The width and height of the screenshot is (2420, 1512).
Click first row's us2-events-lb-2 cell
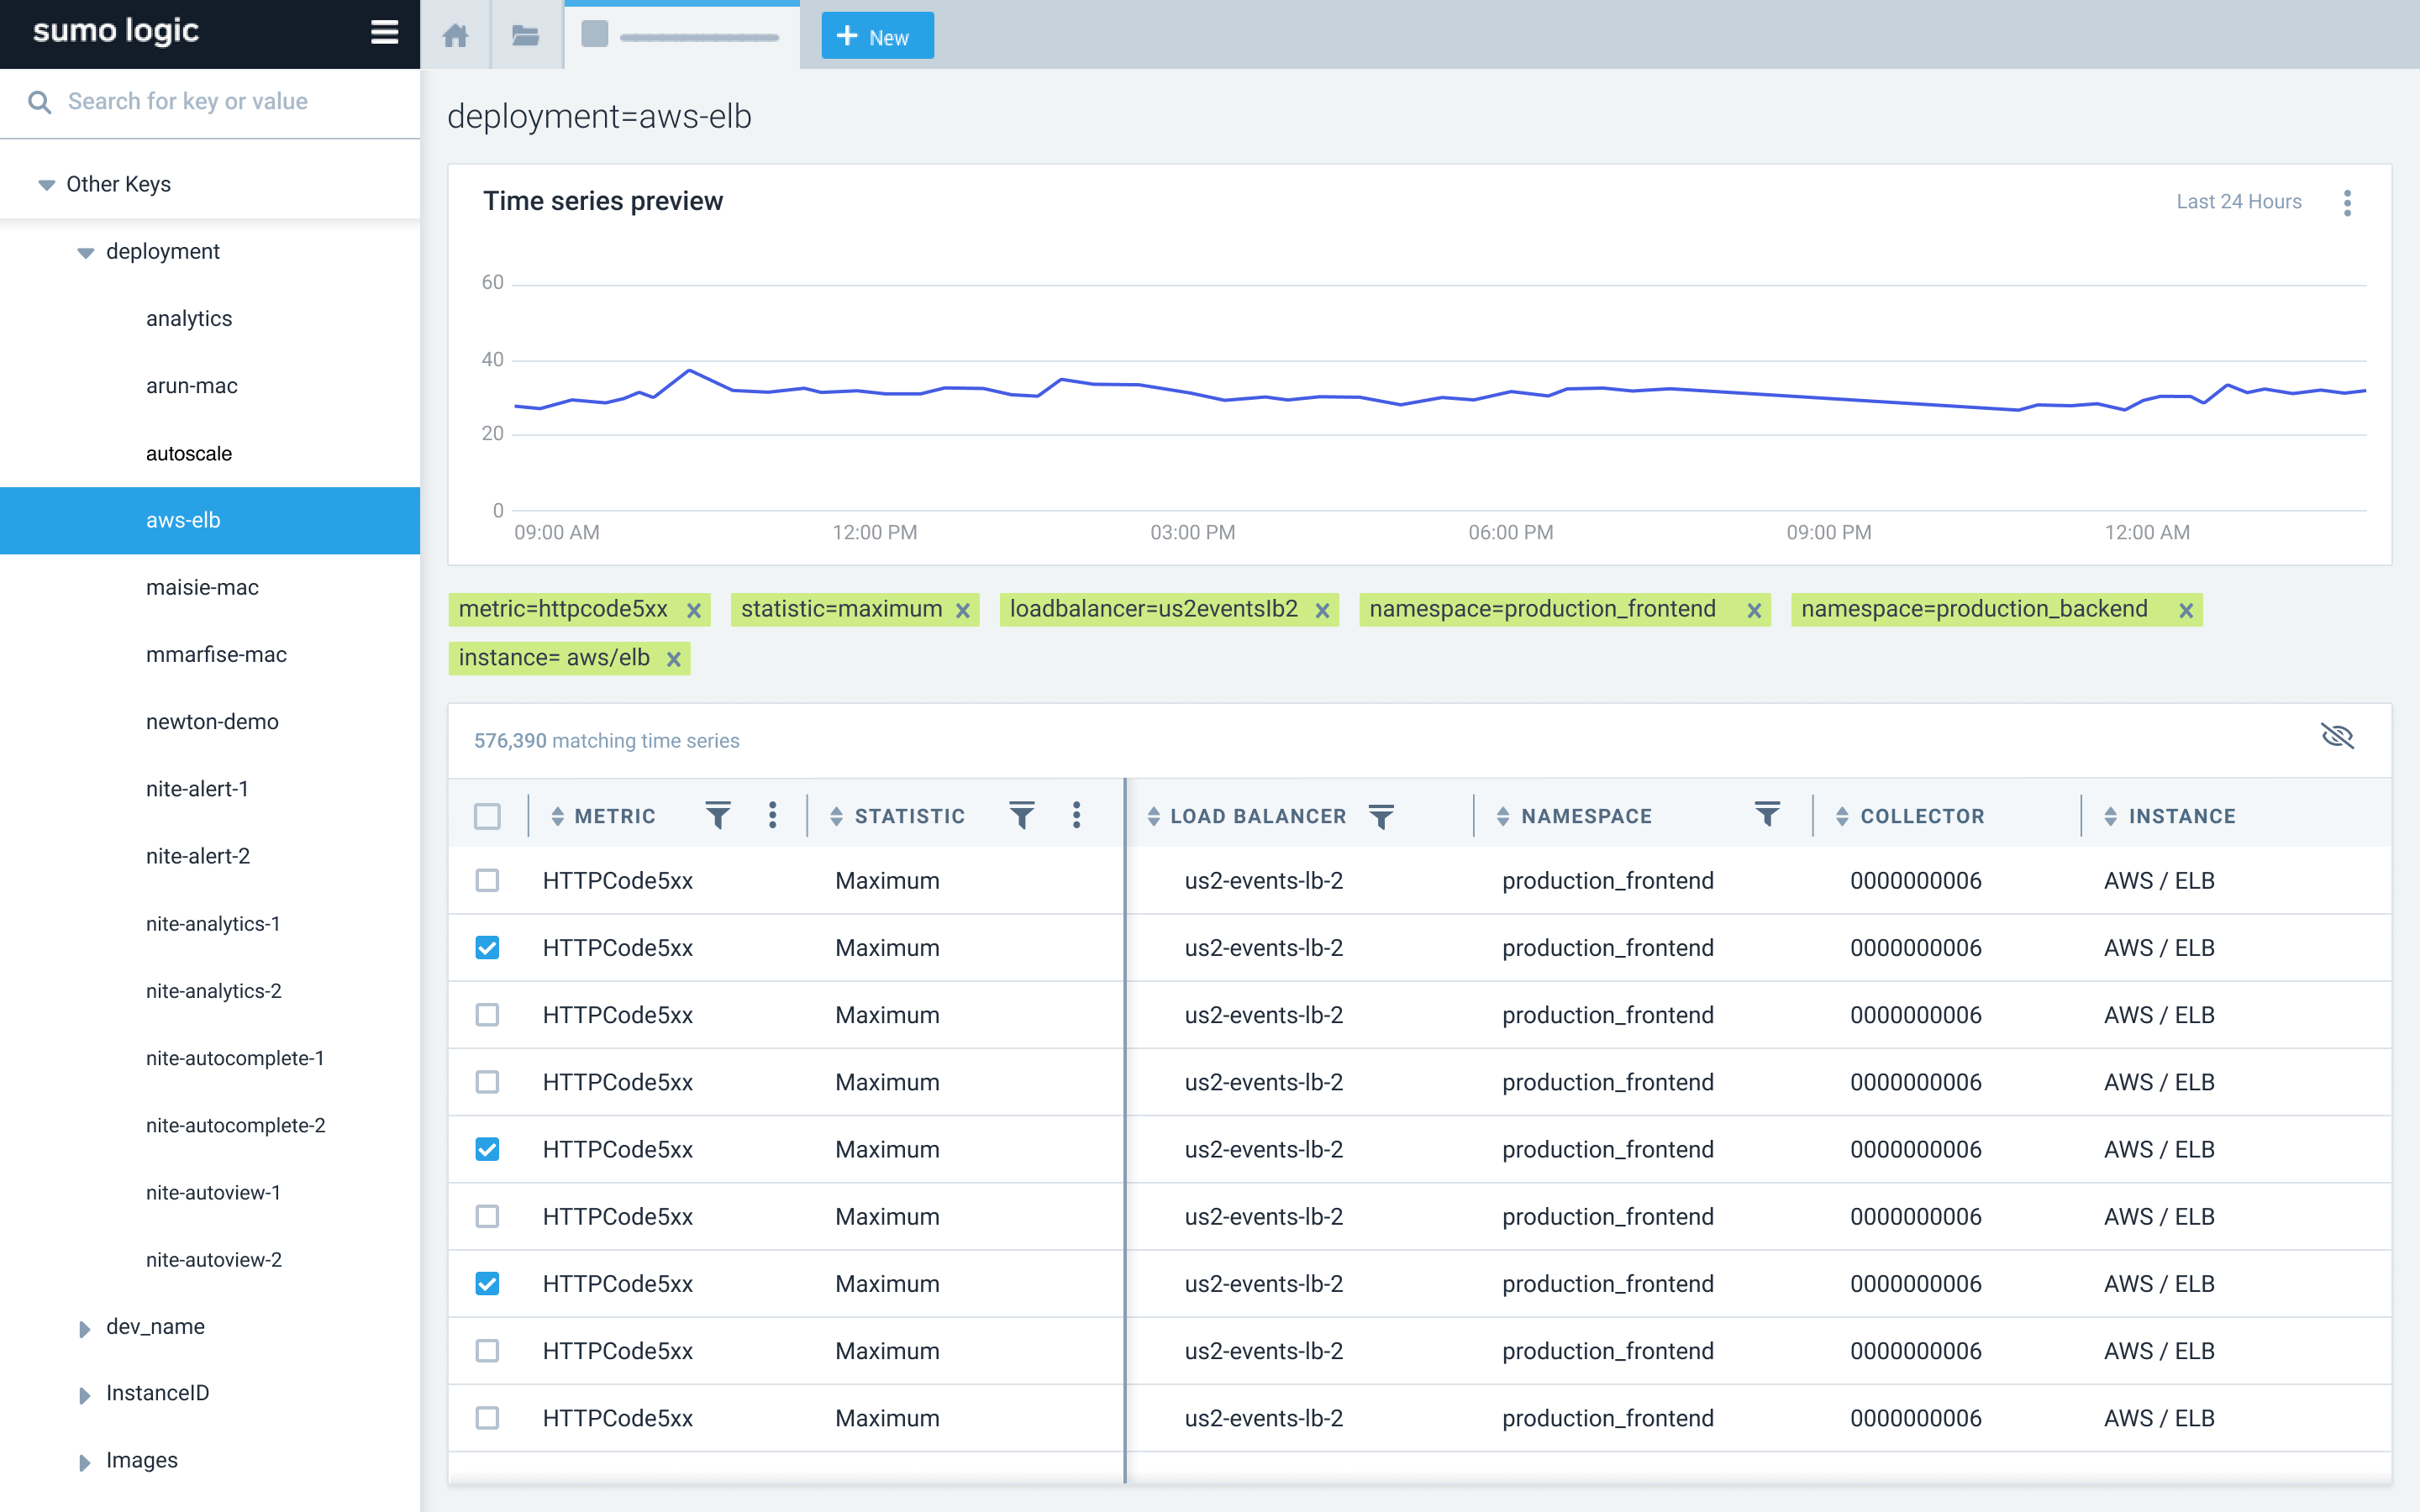pyautogui.click(x=1264, y=880)
